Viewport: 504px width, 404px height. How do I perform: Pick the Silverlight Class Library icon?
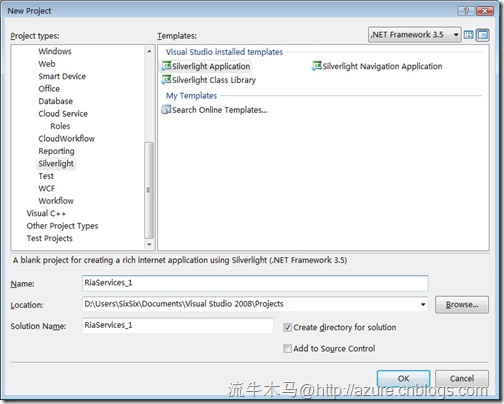[166, 80]
